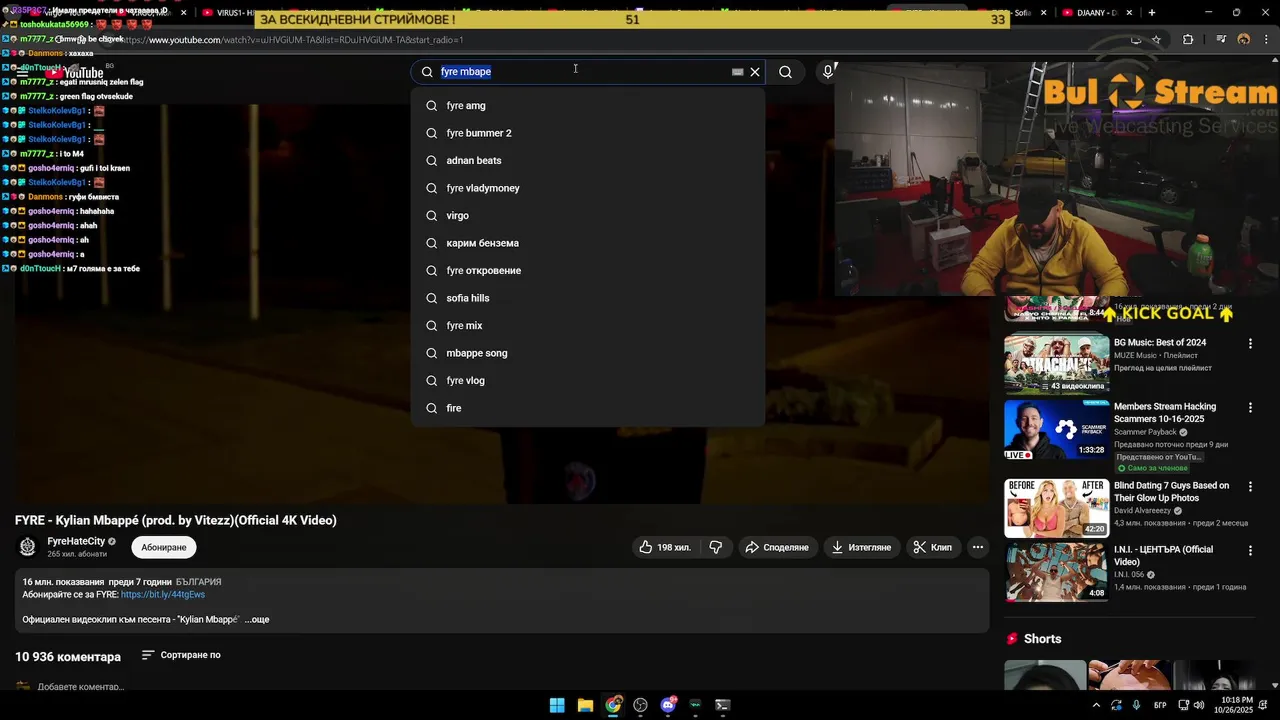1280x720 pixels.
Task: Click the Изтегляне download button
Action: (x=861, y=547)
